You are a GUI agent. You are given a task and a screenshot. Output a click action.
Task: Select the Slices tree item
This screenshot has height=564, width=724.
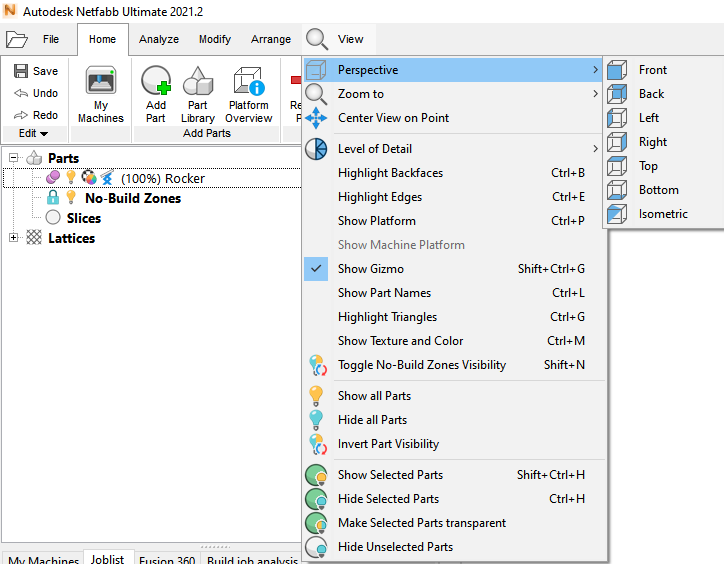tap(84, 218)
